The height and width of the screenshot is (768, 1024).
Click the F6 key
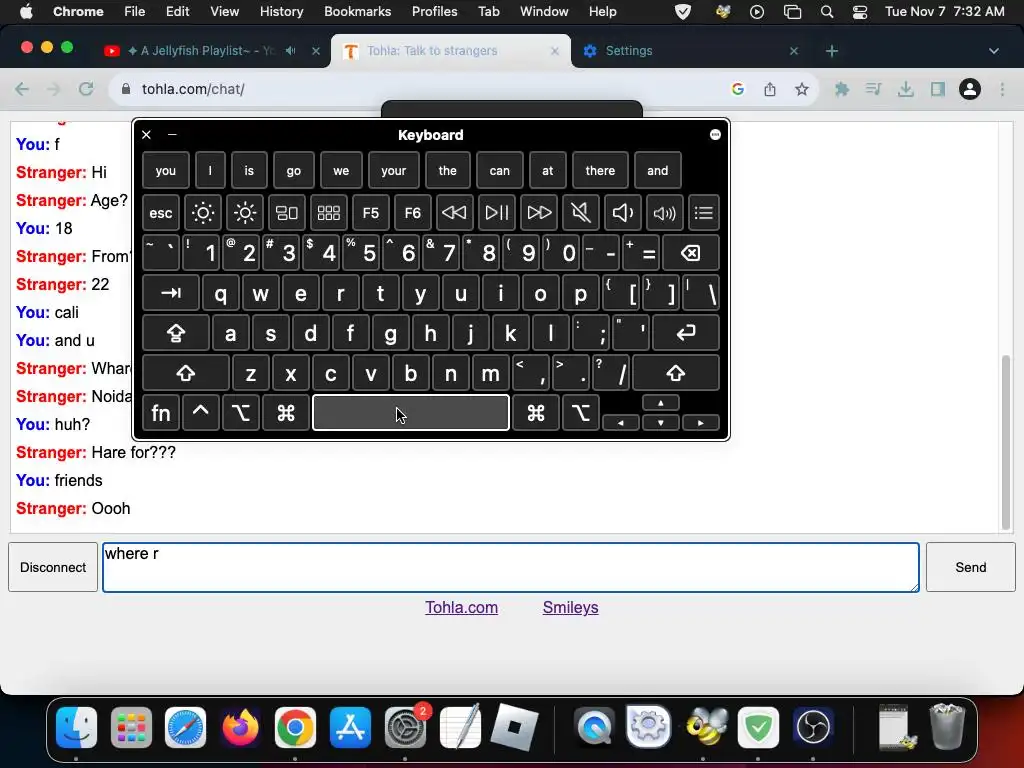[x=413, y=212]
